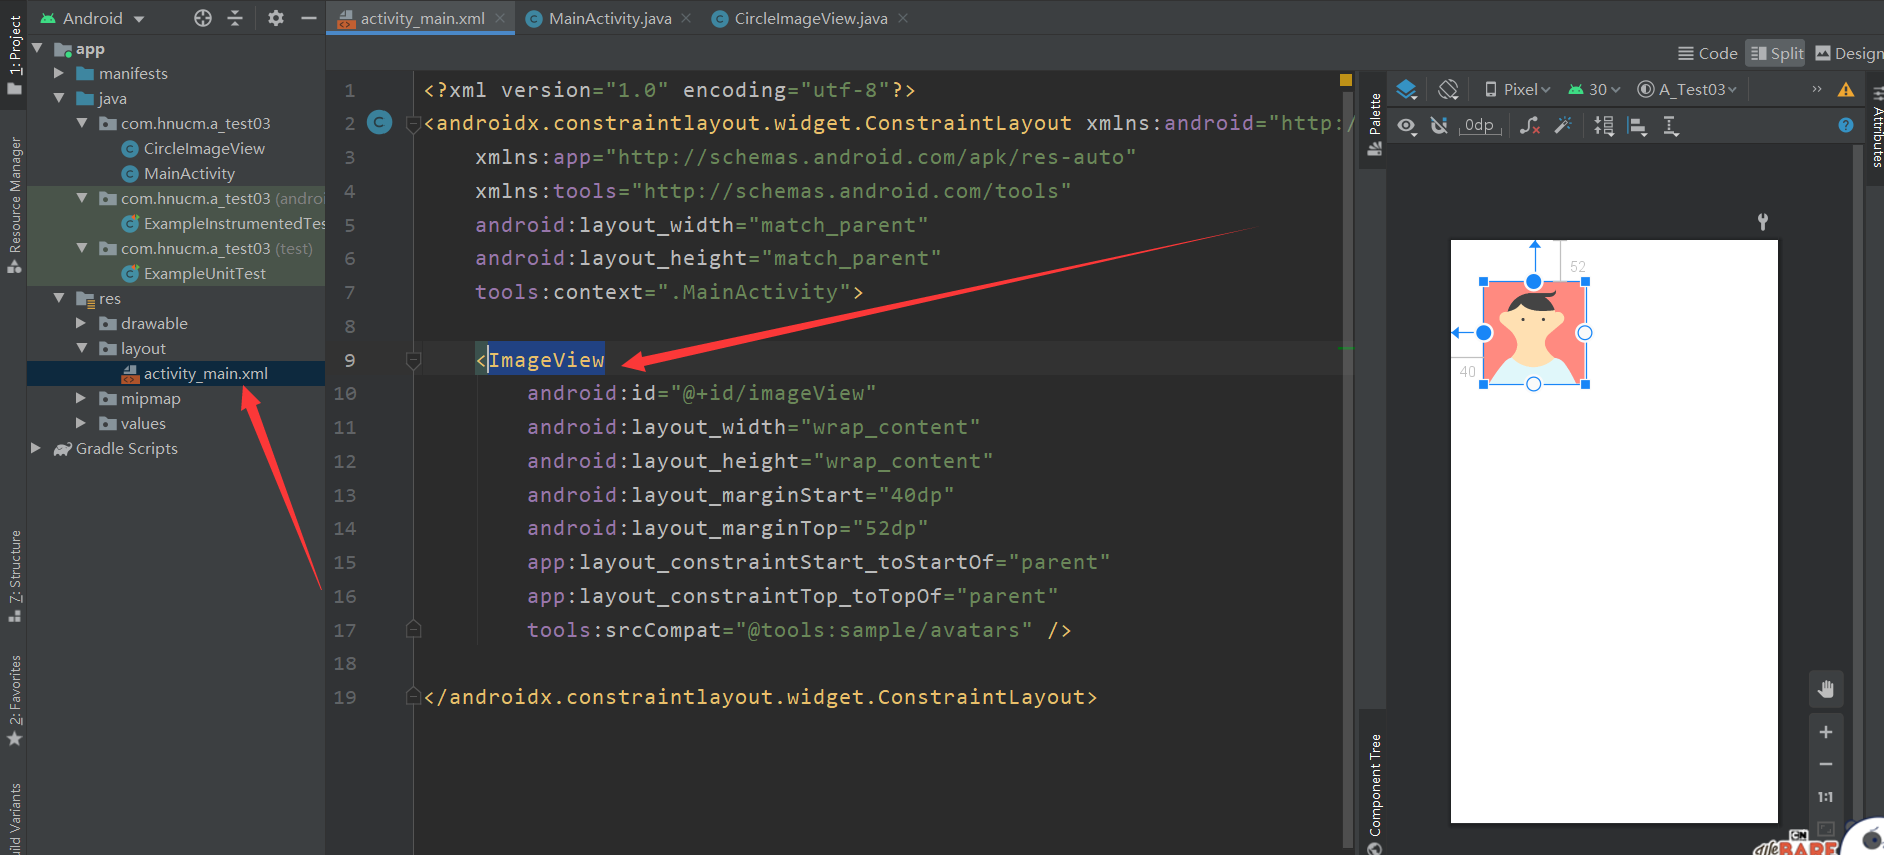Expand the values folder
The image size is (1884, 855).
pos(82,423)
